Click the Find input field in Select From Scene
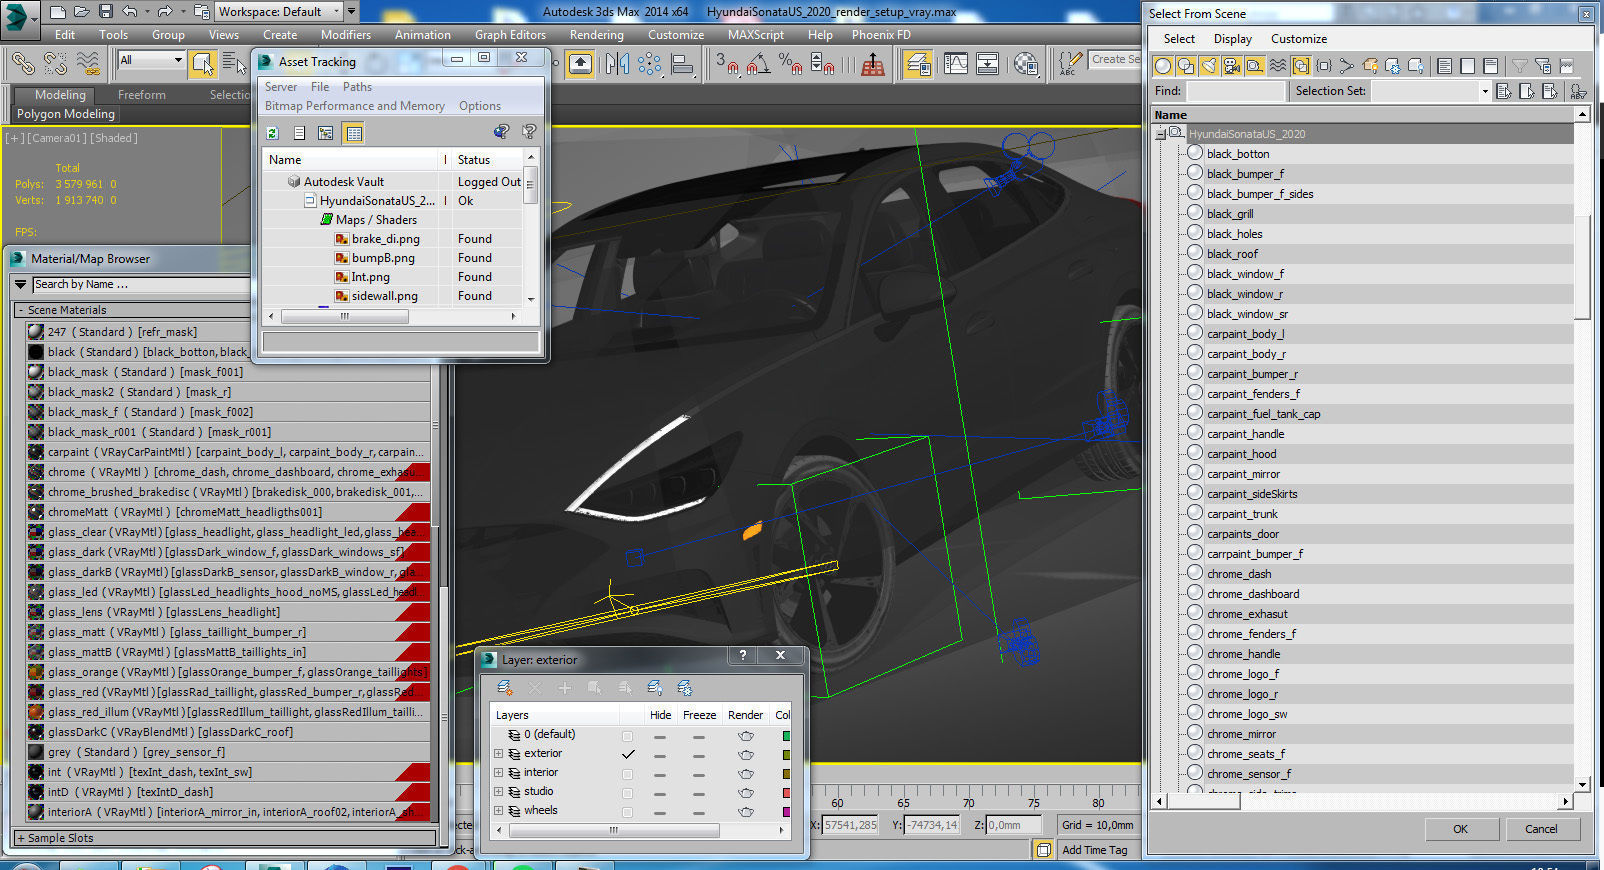Screen dimensions: 1604x870 coord(1235,91)
